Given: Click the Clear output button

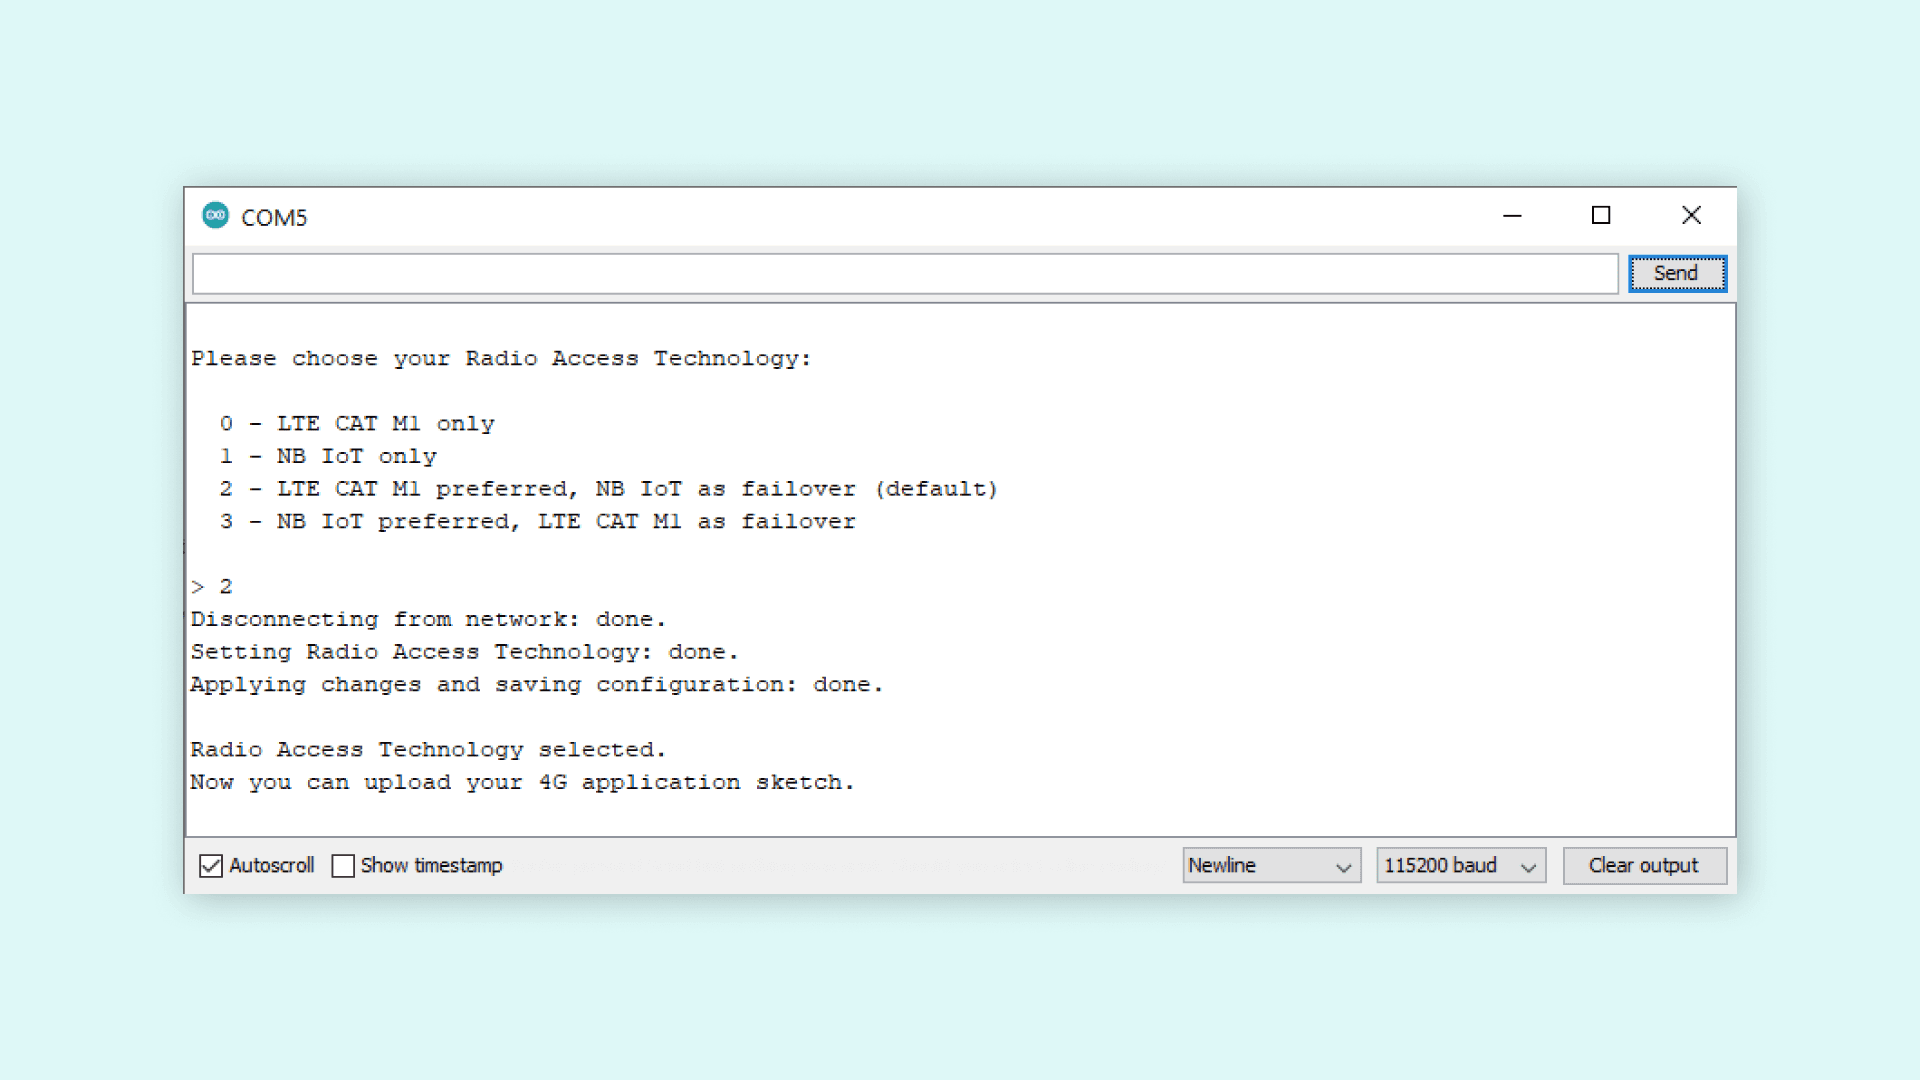Looking at the screenshot, I should 1643,866.
